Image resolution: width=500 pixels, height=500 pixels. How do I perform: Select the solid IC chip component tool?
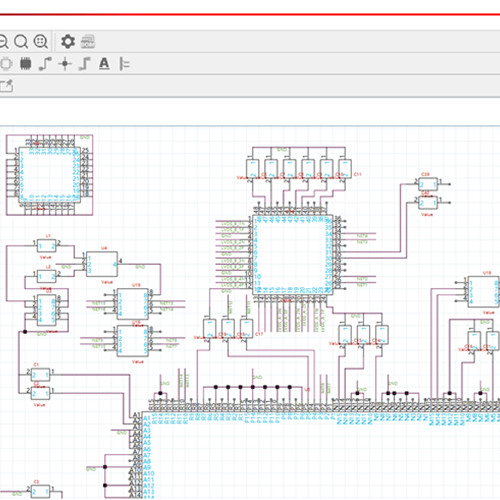[26, 64]
